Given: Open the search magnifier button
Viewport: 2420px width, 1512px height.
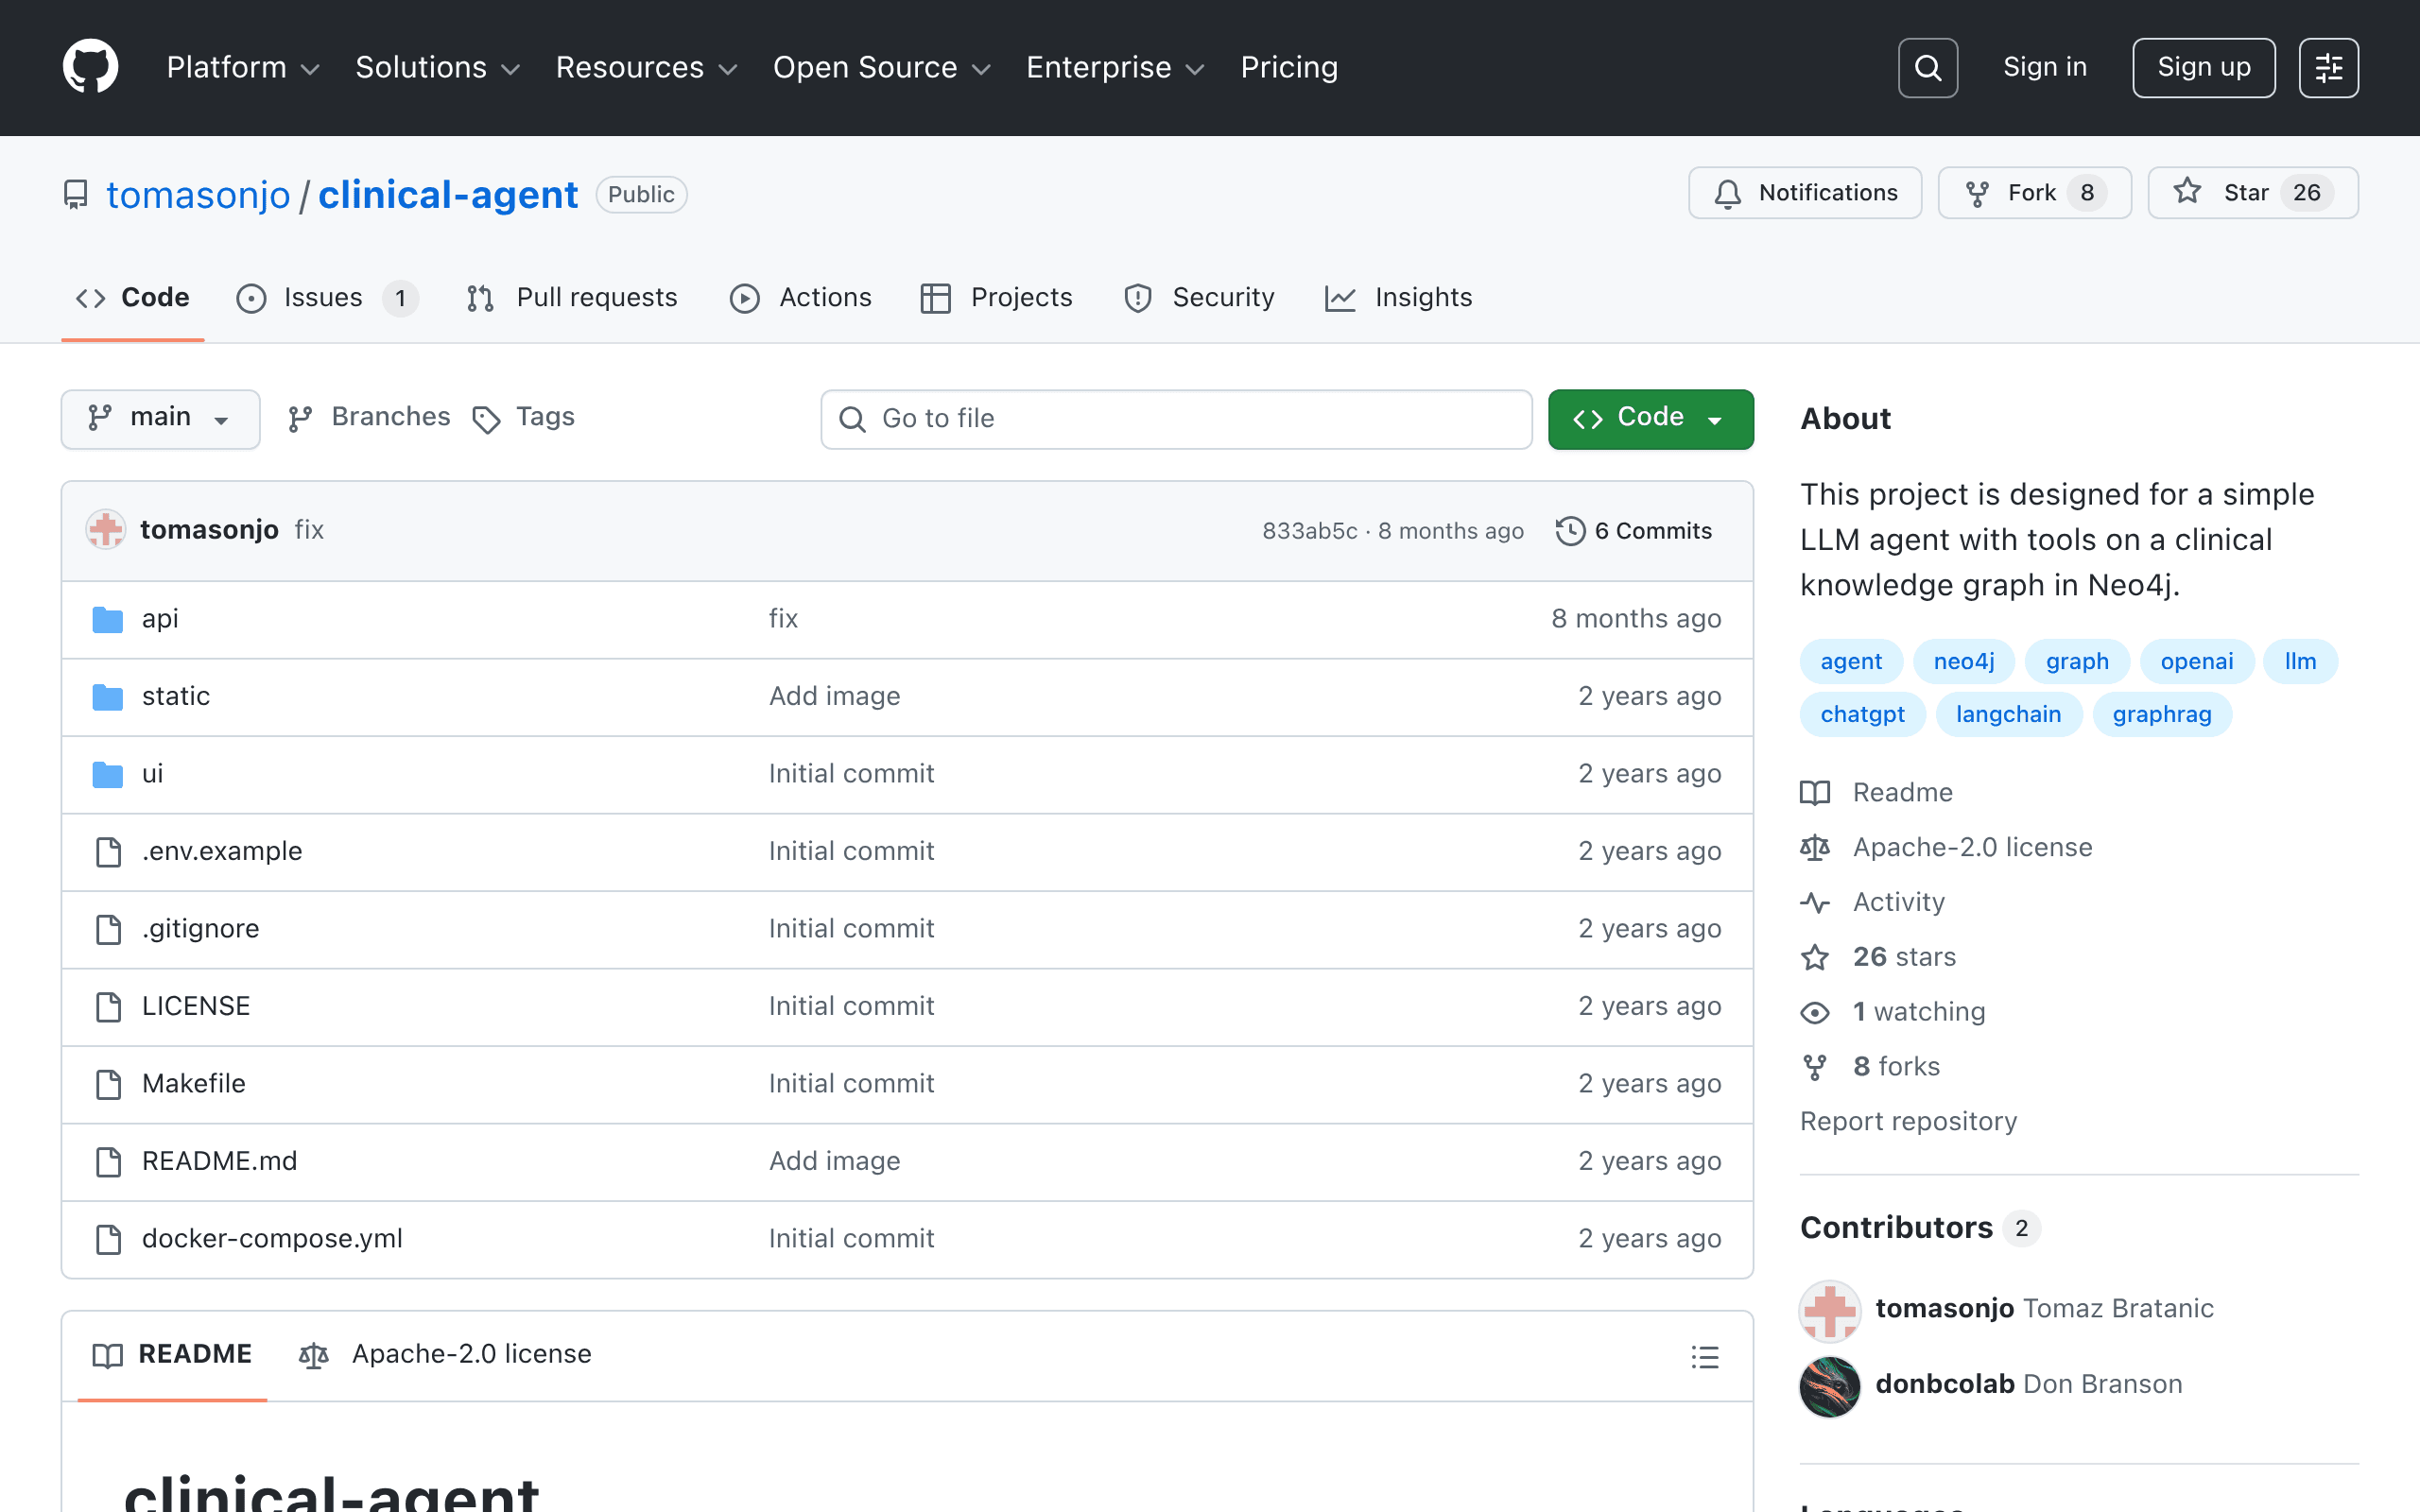Looking at the screenshot, I should [1927, 68].
